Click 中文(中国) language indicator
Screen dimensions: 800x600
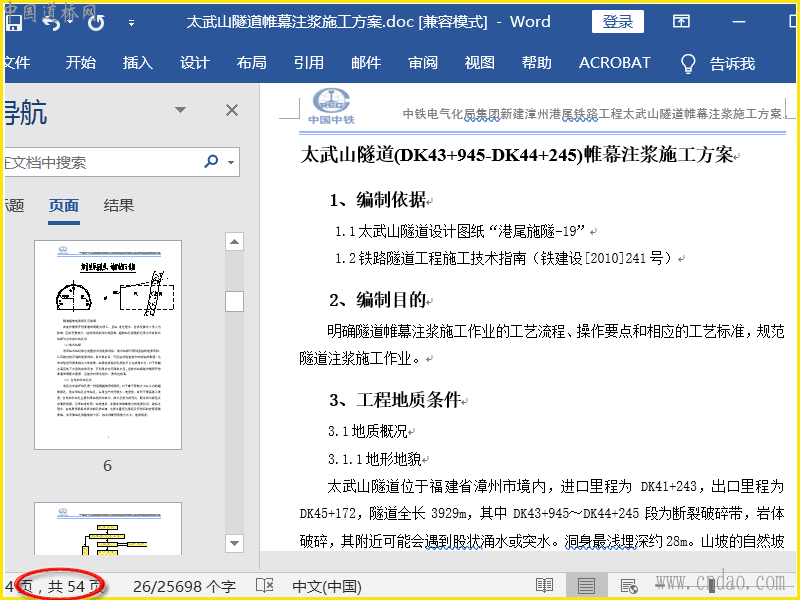(327, 587)
